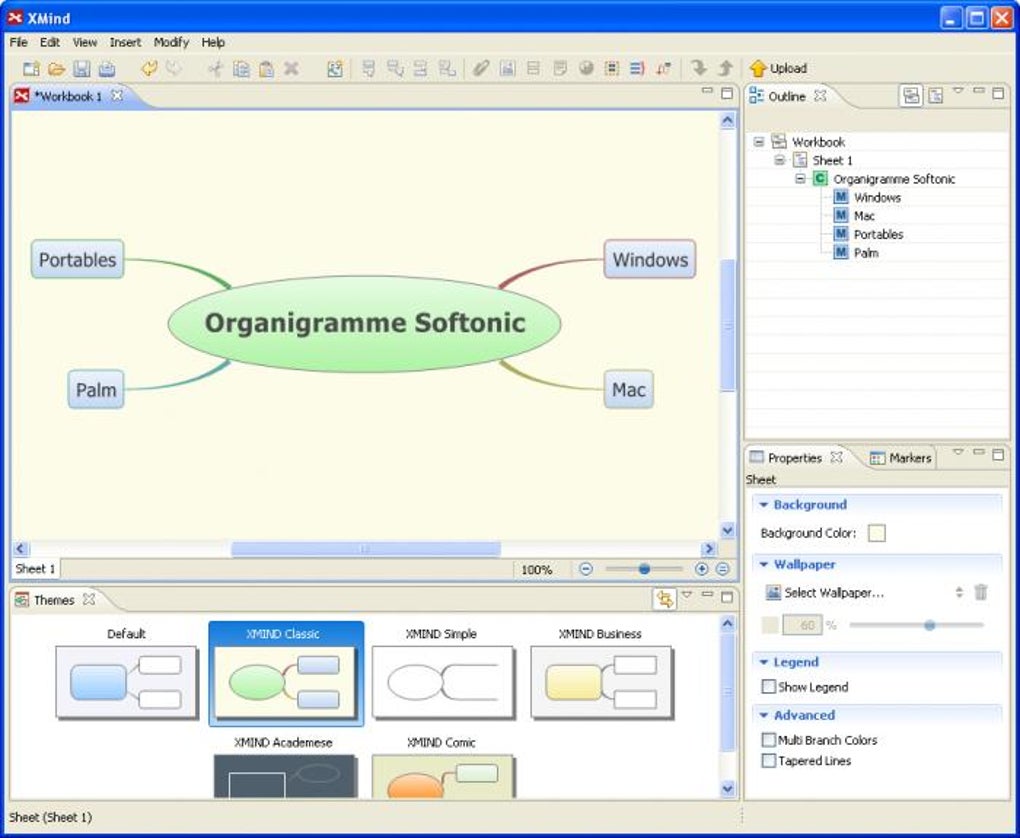1020x838 pixels.
Task: Click the Summary bracket toolbar icon
Action: coord(637,68)
